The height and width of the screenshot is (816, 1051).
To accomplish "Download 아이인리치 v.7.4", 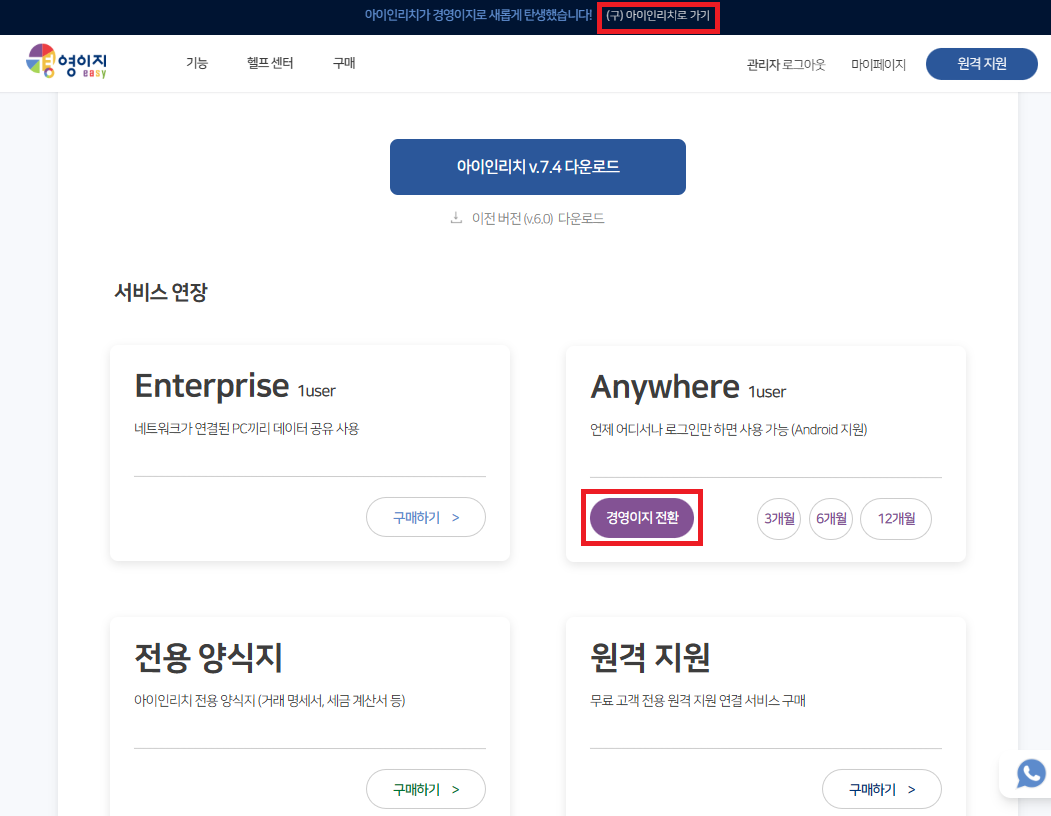I will [537, 167].
